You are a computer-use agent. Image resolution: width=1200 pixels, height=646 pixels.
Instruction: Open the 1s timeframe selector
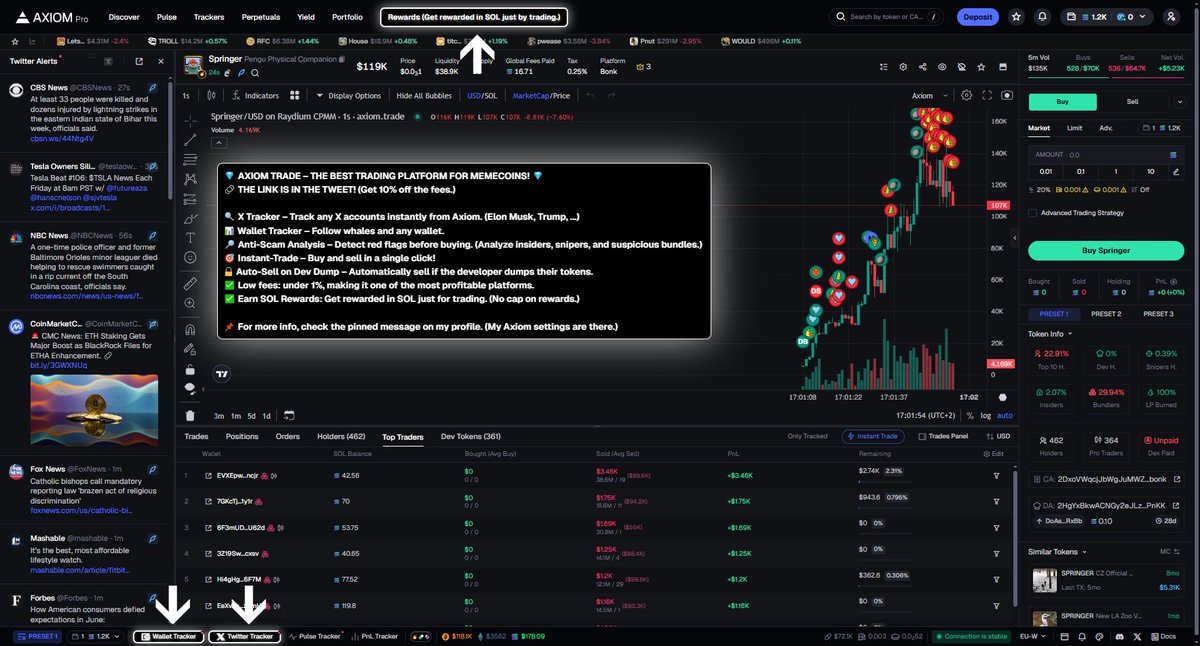(x=186, y=96)
